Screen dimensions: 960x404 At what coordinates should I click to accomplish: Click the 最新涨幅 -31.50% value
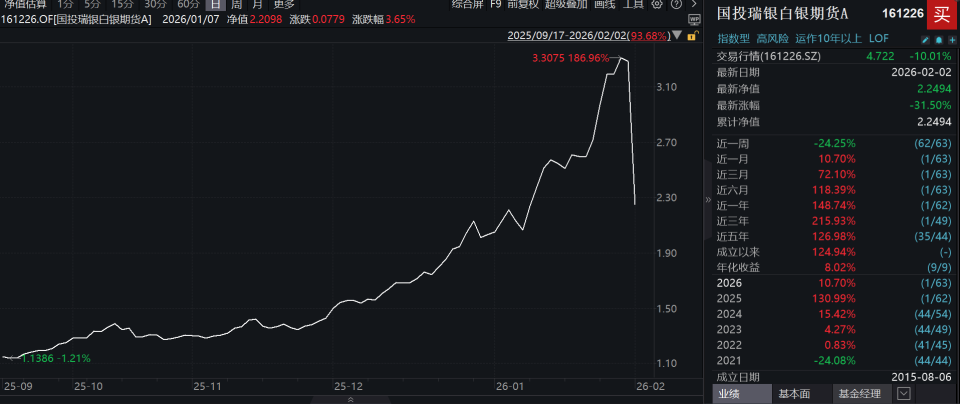(x=930, y=105)
